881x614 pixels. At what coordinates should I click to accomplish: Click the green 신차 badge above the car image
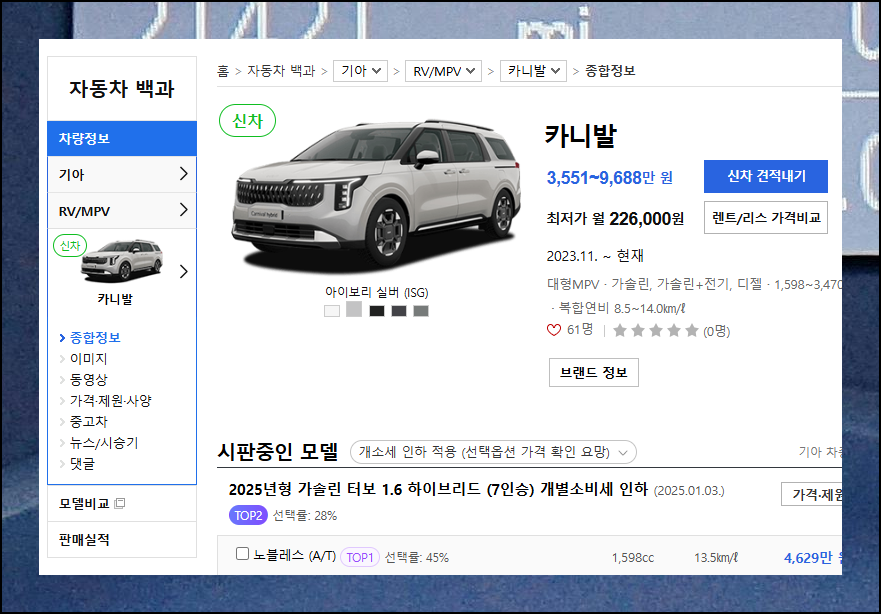point(247,121)
